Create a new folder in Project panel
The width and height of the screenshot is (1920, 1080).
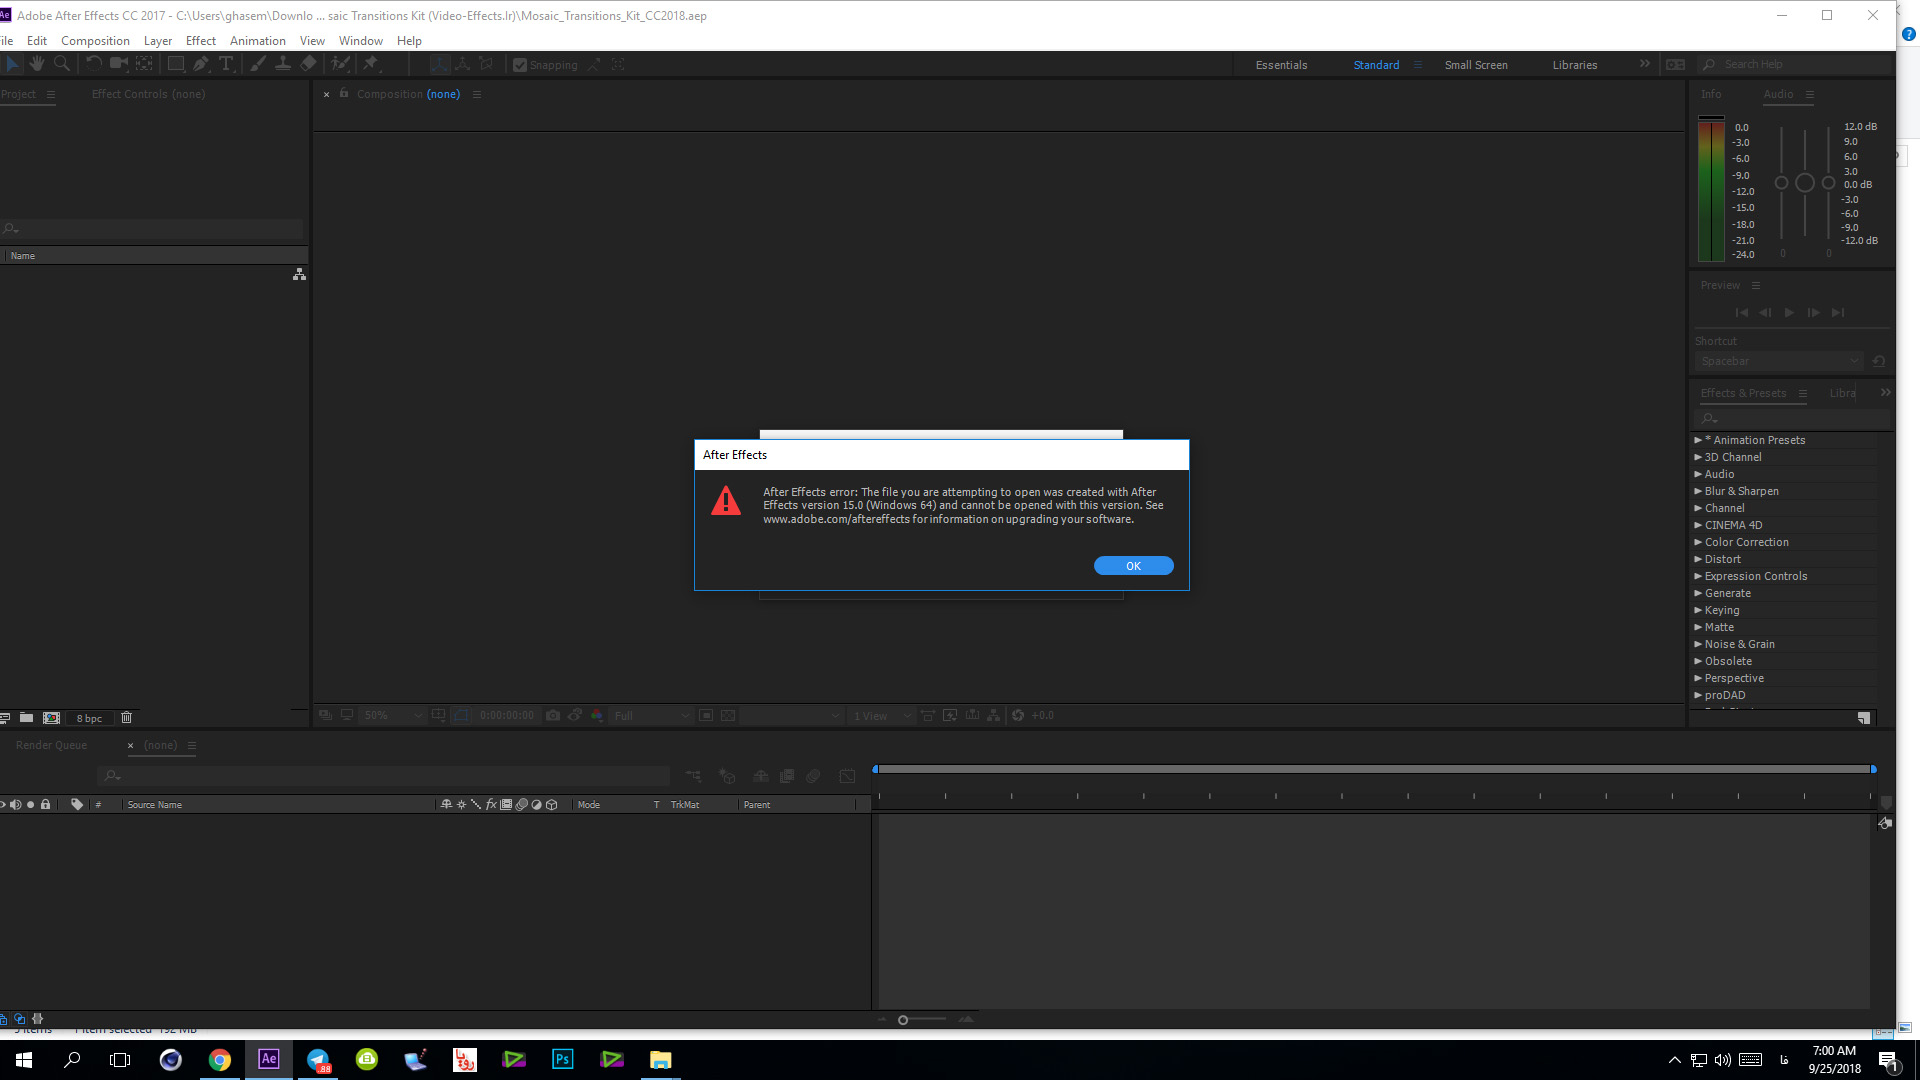(x=27, y=718)
